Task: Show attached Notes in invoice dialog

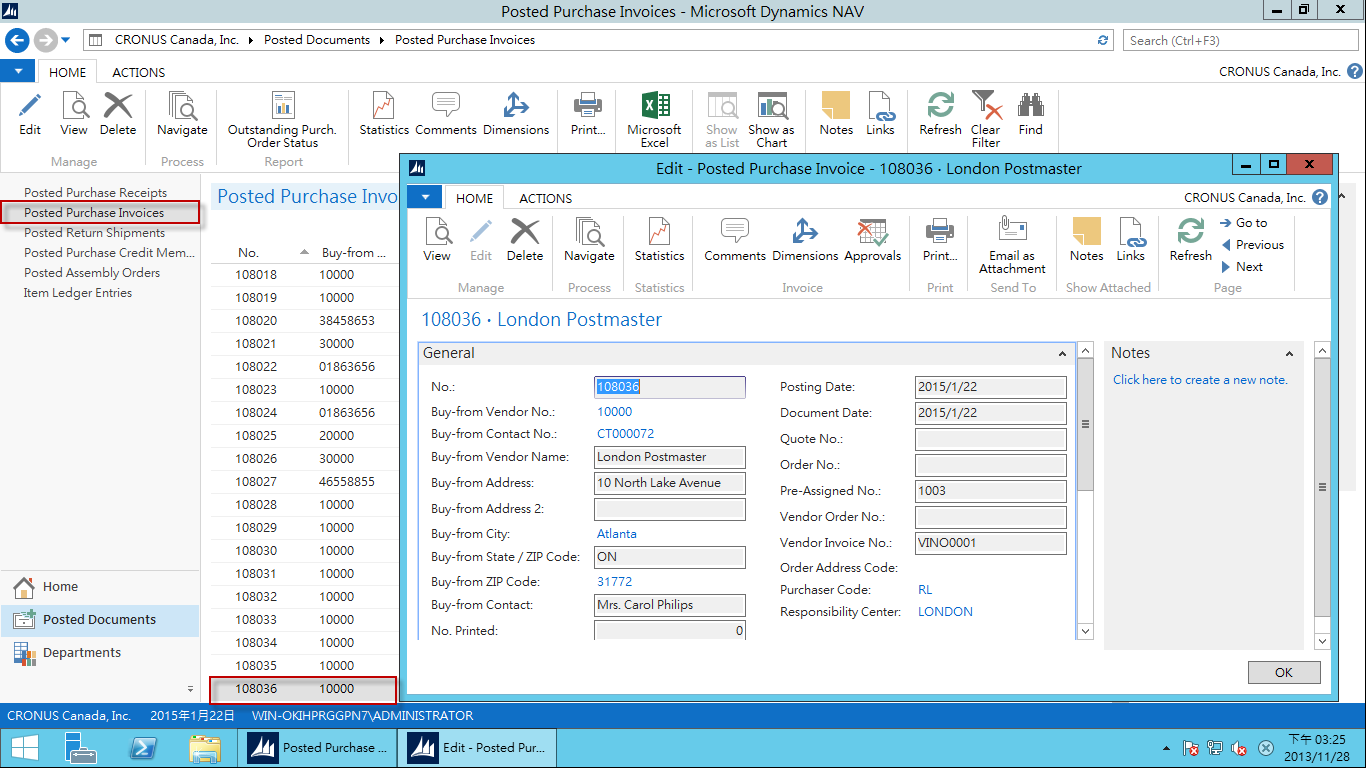Action: [1086, 240]
